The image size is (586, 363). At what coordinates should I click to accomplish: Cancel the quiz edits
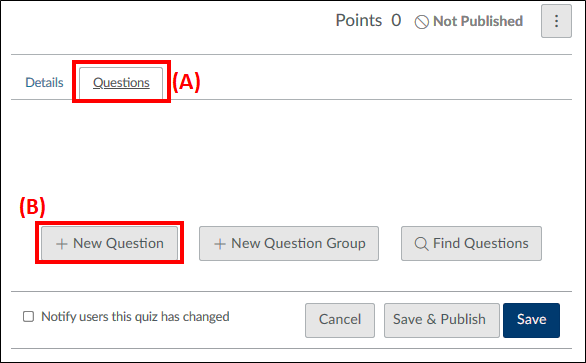340,320
